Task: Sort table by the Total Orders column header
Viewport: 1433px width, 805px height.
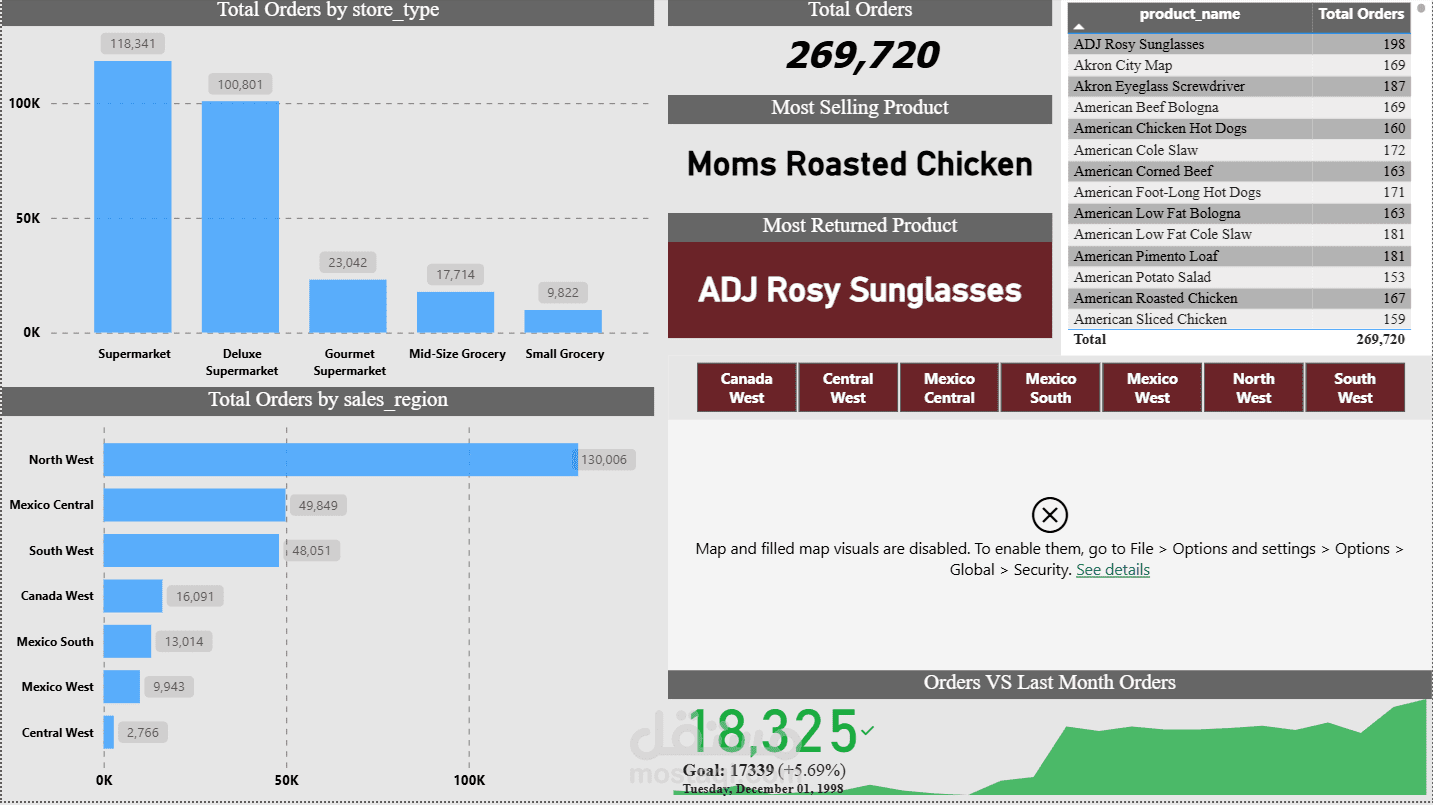Action: point(1361,14)
